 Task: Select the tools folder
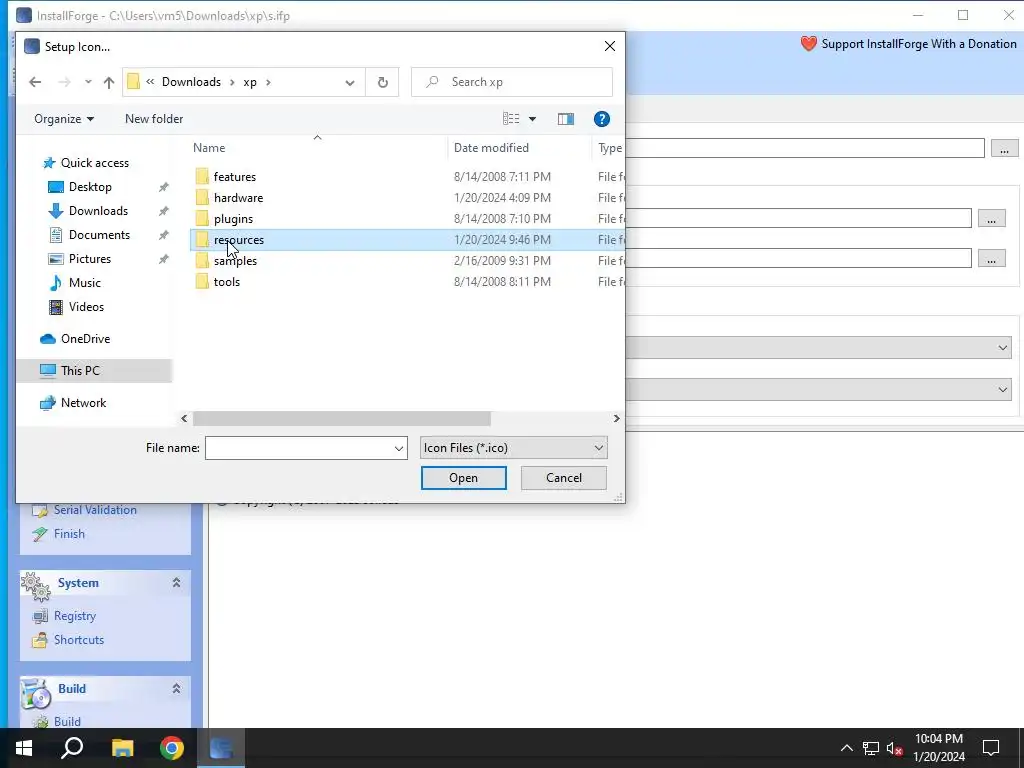tap(227, 281)
